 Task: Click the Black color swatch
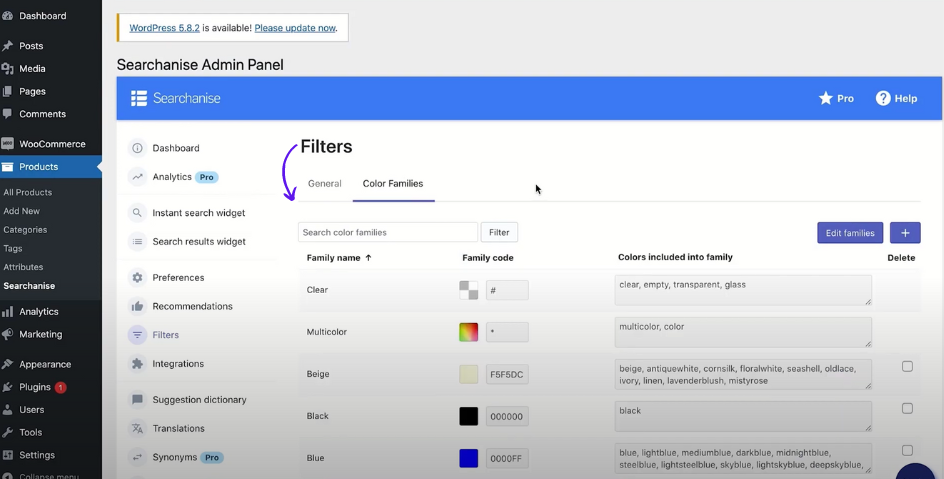point(469,416)
